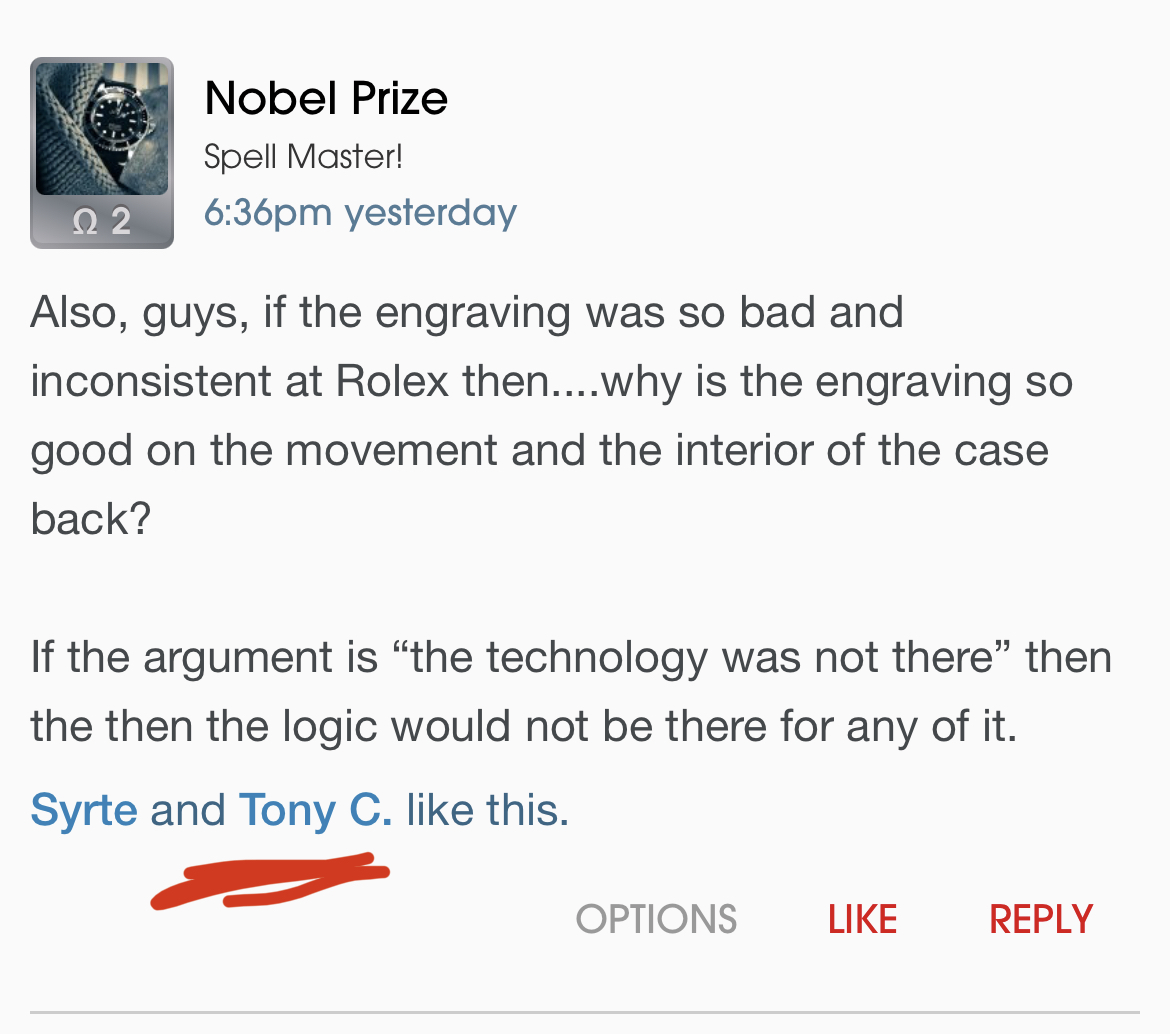Click the red scribble annotation mark
This screenshot has height=1034, width=1170.
[270, 880]
